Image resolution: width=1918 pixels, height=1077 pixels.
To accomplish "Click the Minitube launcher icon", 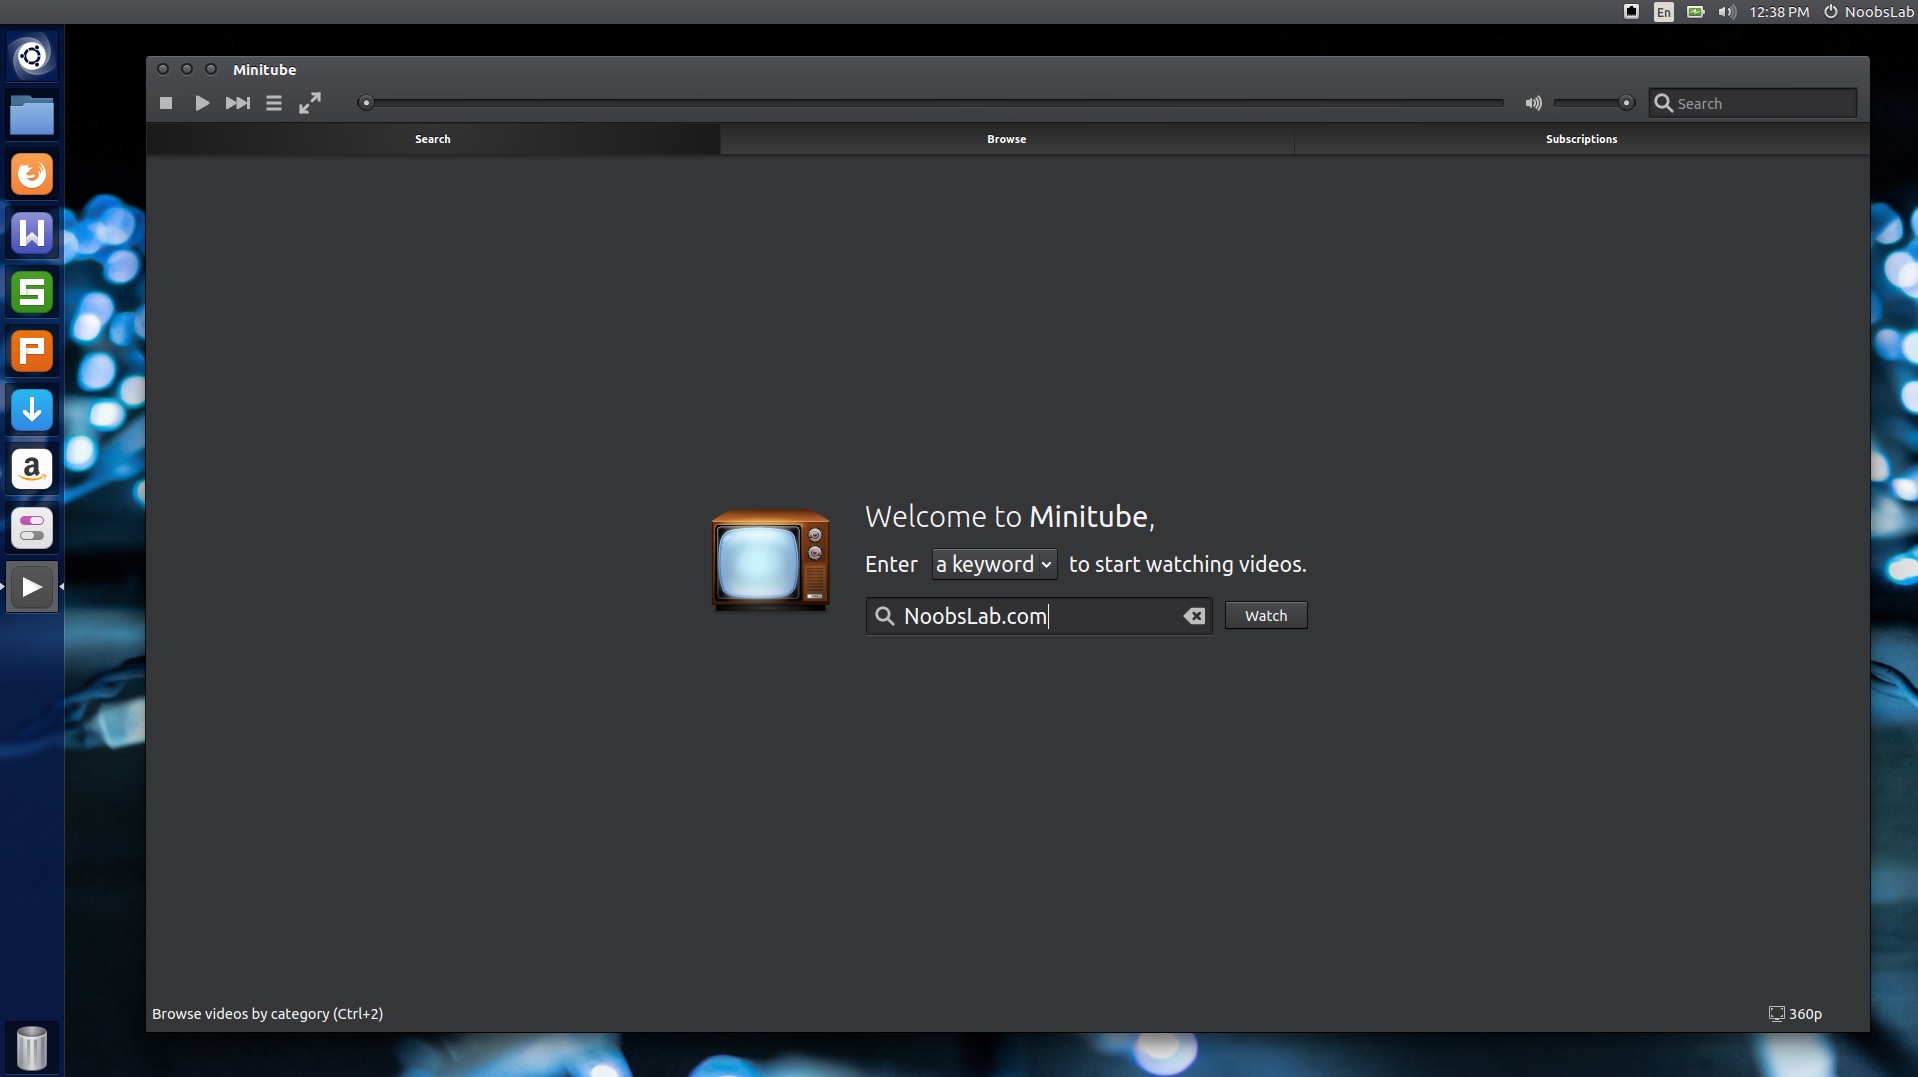I will (32, 587).
